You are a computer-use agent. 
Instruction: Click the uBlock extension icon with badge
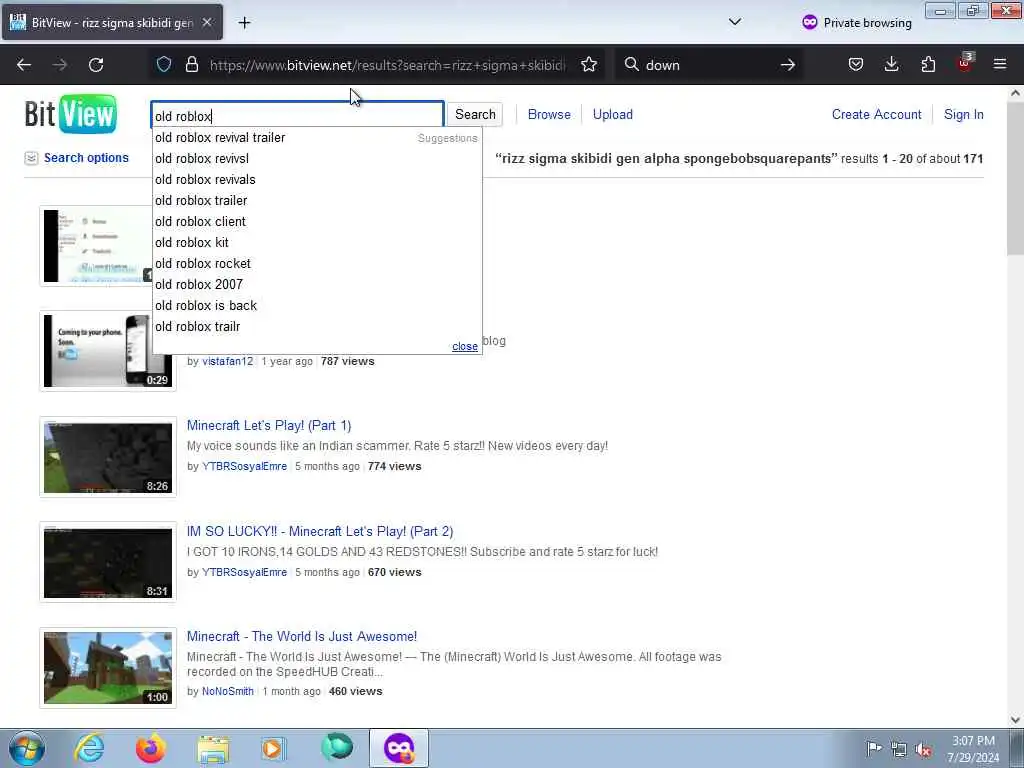965,63
